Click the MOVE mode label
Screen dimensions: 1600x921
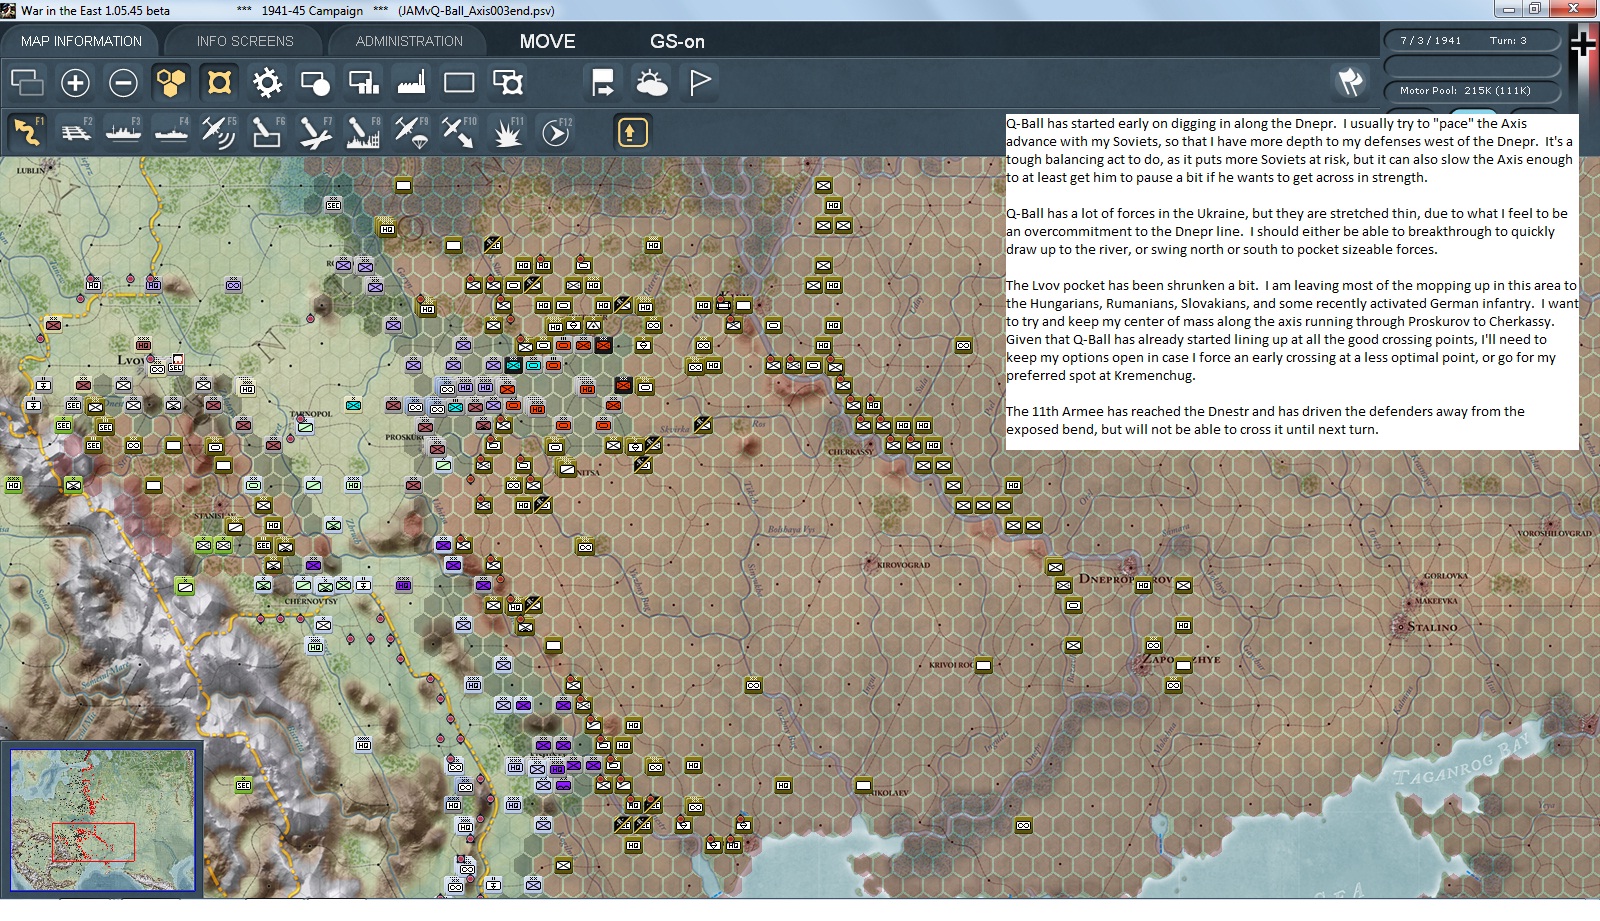547,41
